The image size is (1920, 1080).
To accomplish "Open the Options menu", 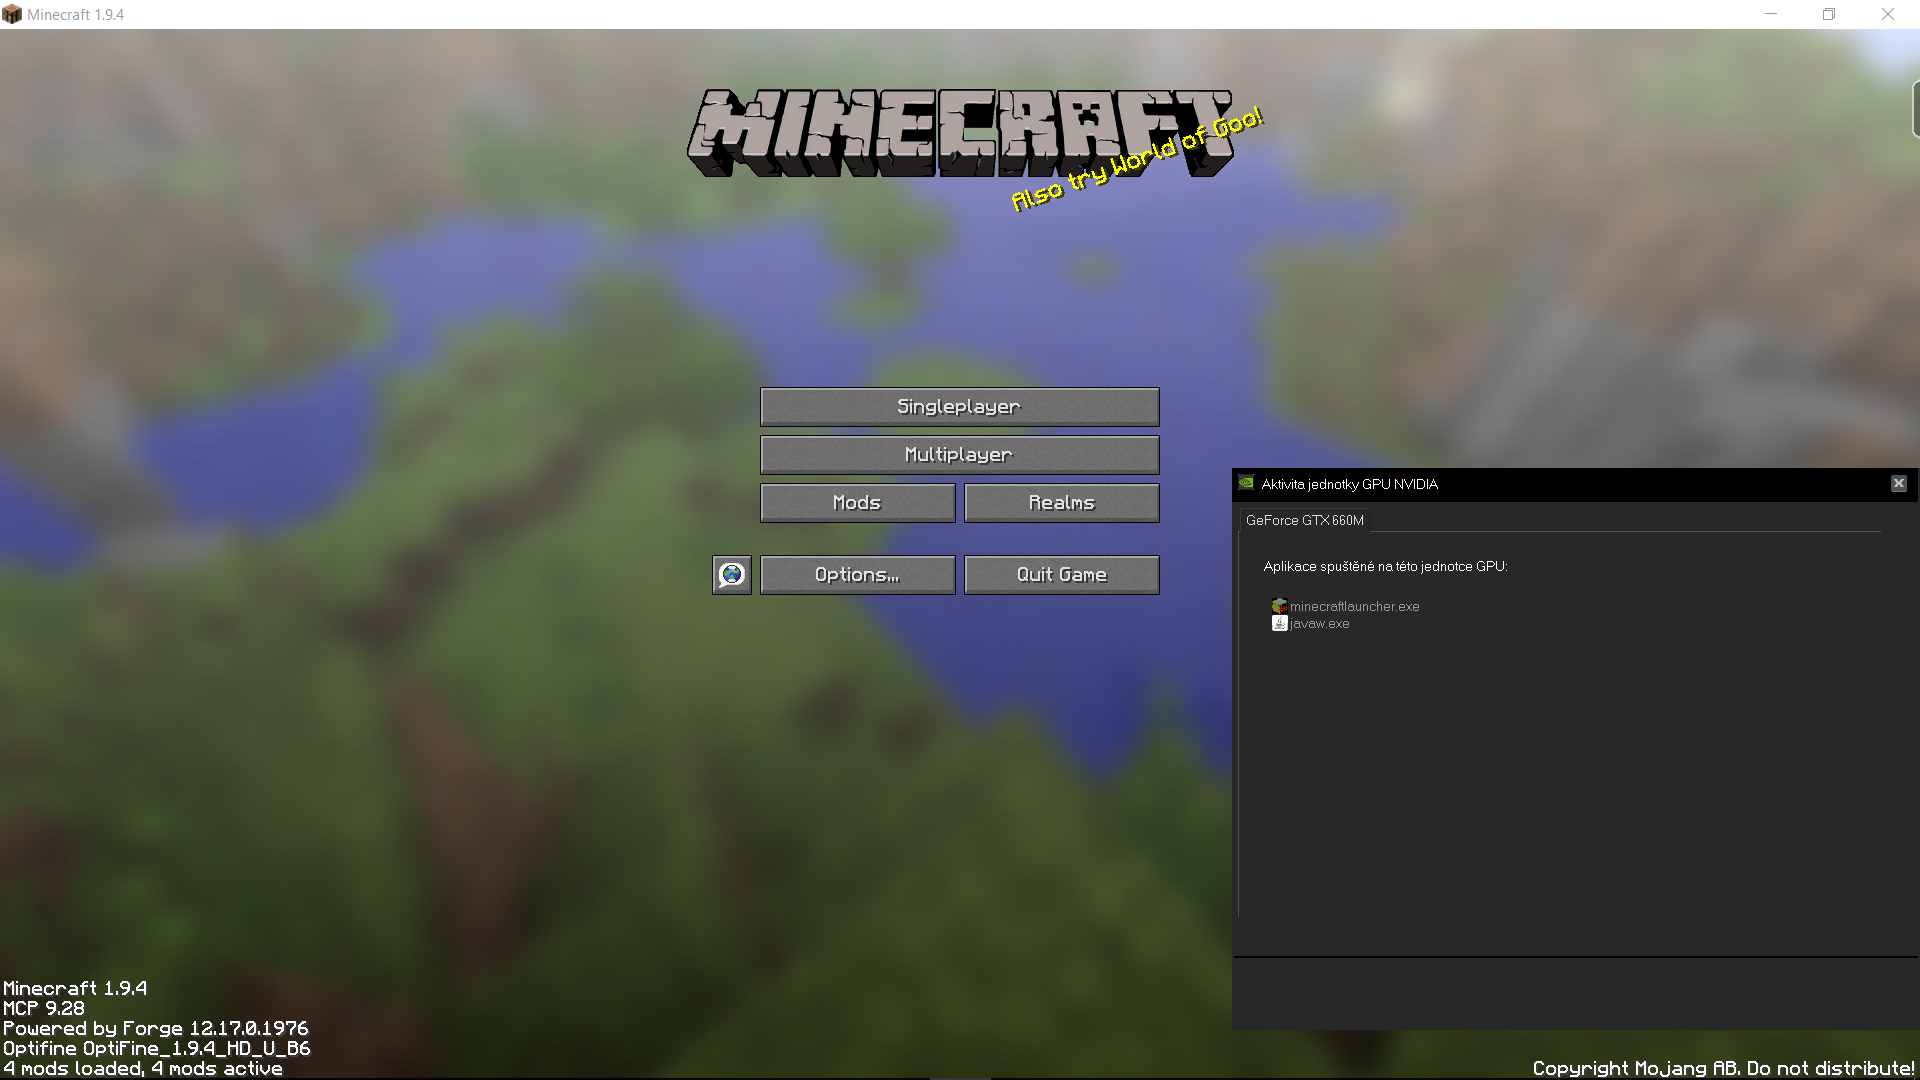I will [x=857, y=575].
